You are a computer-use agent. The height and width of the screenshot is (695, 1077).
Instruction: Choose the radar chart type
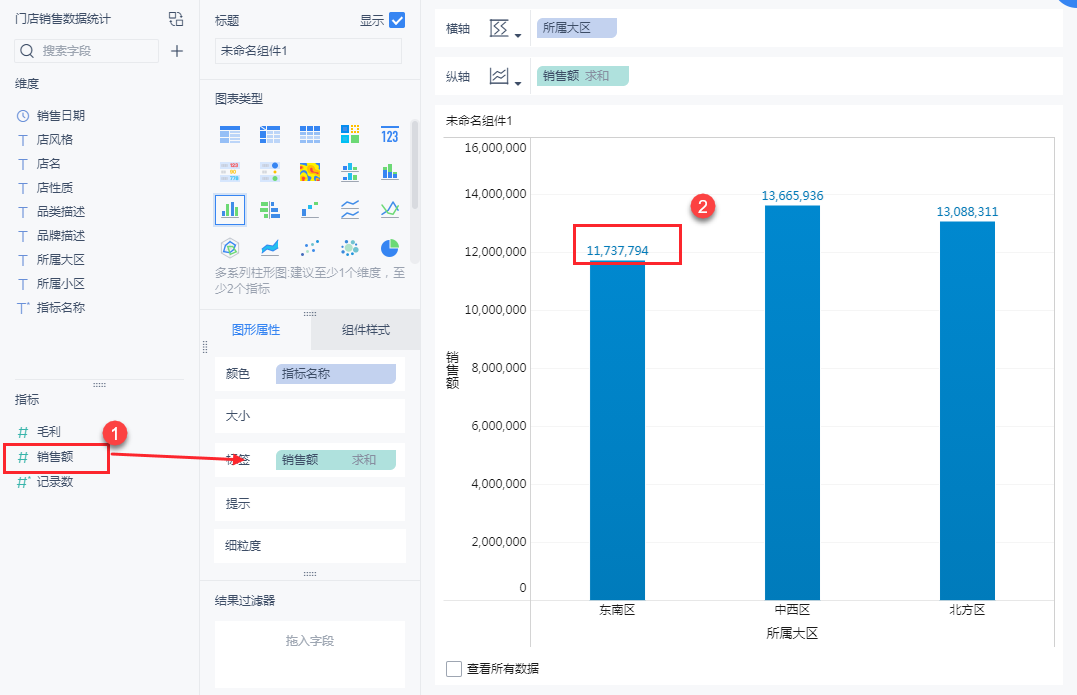click(229, 247)
